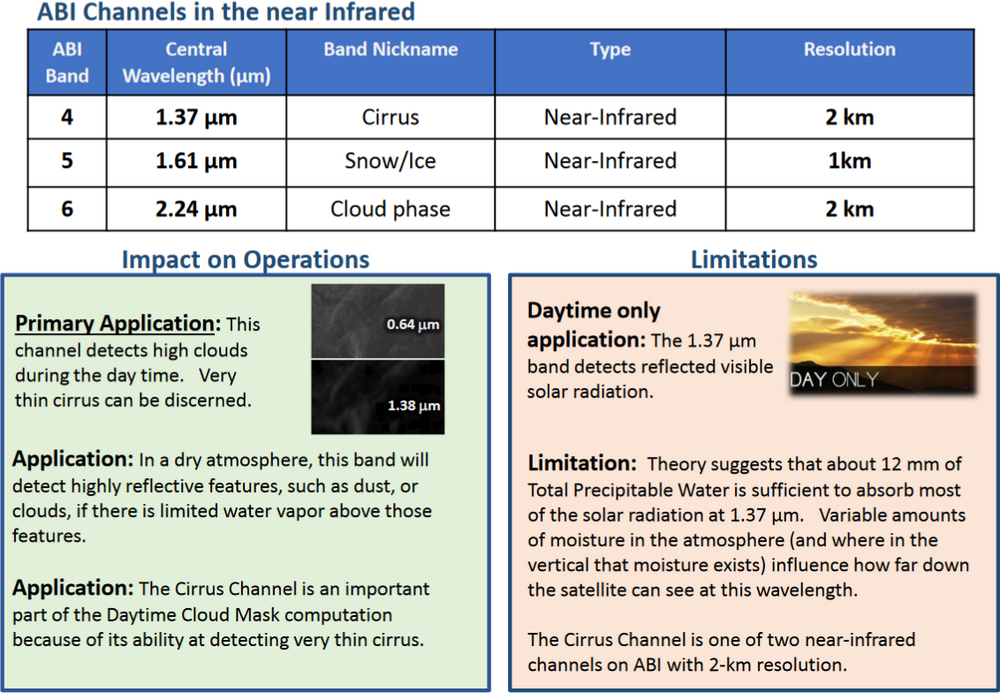Select the DAY ONLY sunset picture
Screen dimensions: 1000x693
pyautogui.click(x=882, y=343)
